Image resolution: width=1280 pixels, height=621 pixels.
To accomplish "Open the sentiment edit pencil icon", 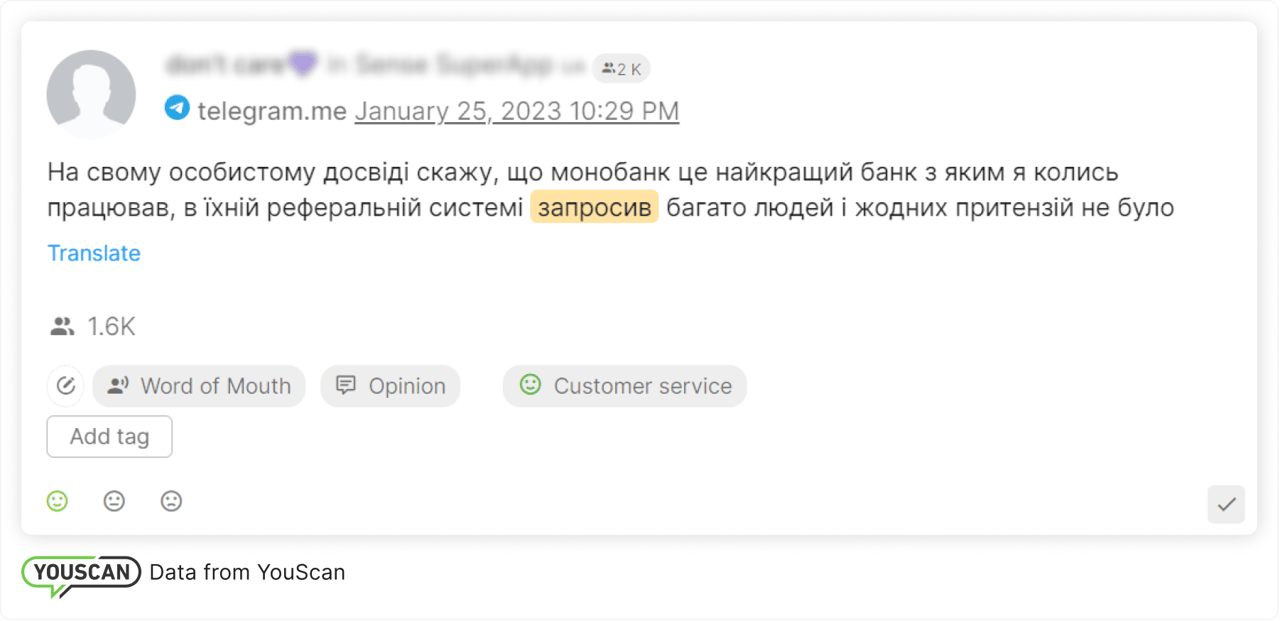I will (65, 385).
